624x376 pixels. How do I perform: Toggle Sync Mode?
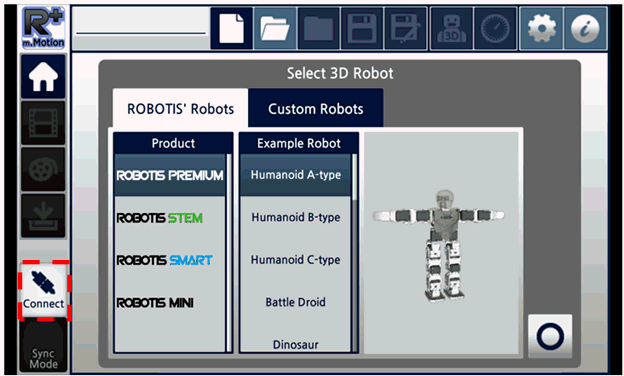43,346
